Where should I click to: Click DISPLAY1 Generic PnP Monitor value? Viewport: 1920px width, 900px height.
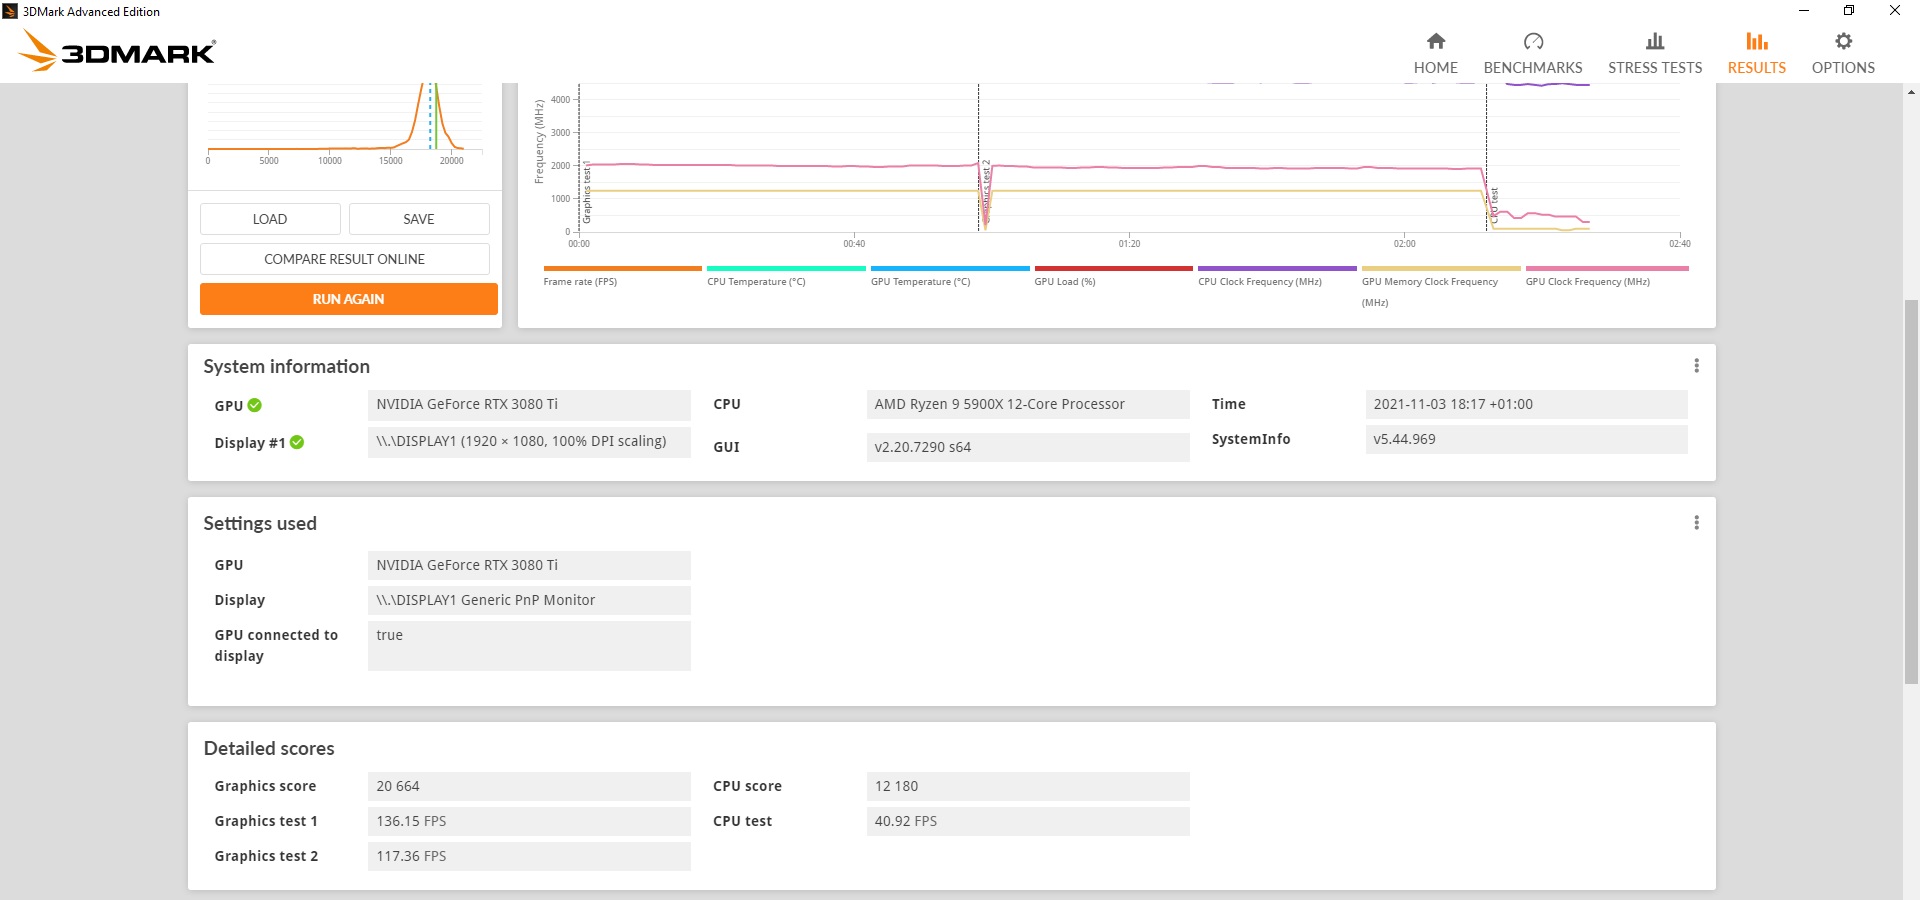click(x=529, y=600)
